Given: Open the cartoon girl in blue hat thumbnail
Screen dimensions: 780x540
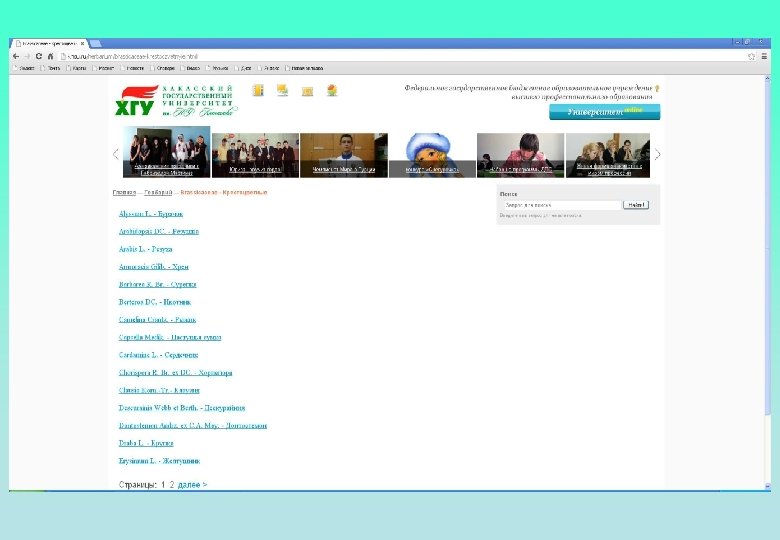Looking at the screenshot, I should pos(432,155).
